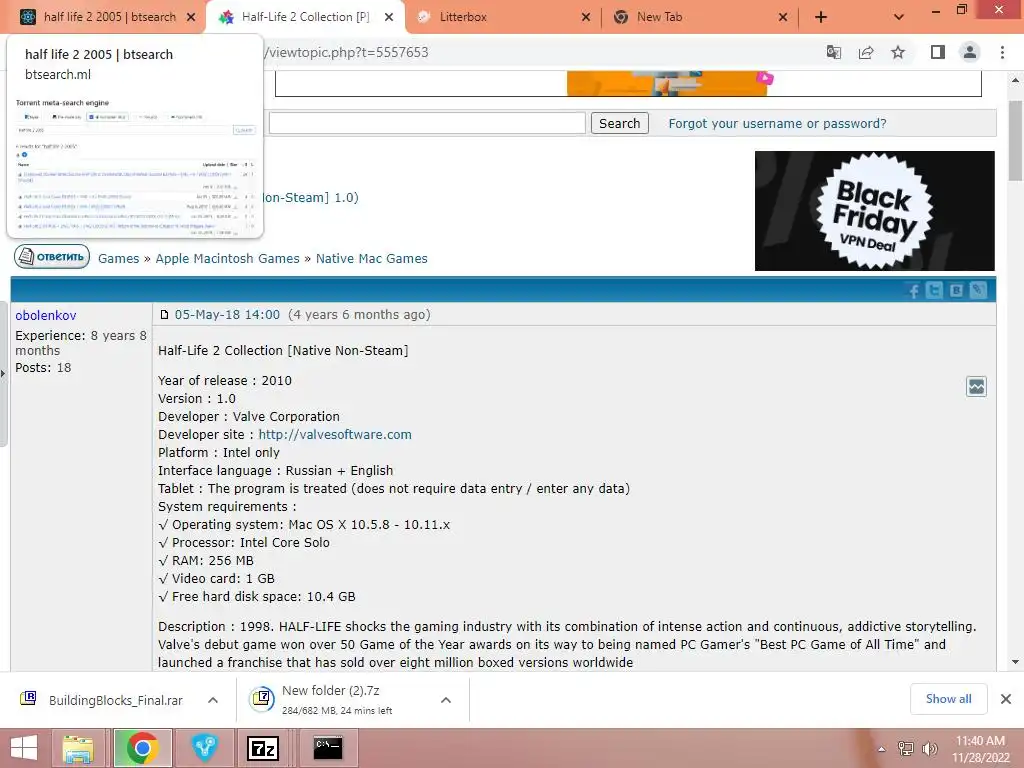Click the post document icon before date
This screenshot has width=1024, height=768.
[165, 315]
